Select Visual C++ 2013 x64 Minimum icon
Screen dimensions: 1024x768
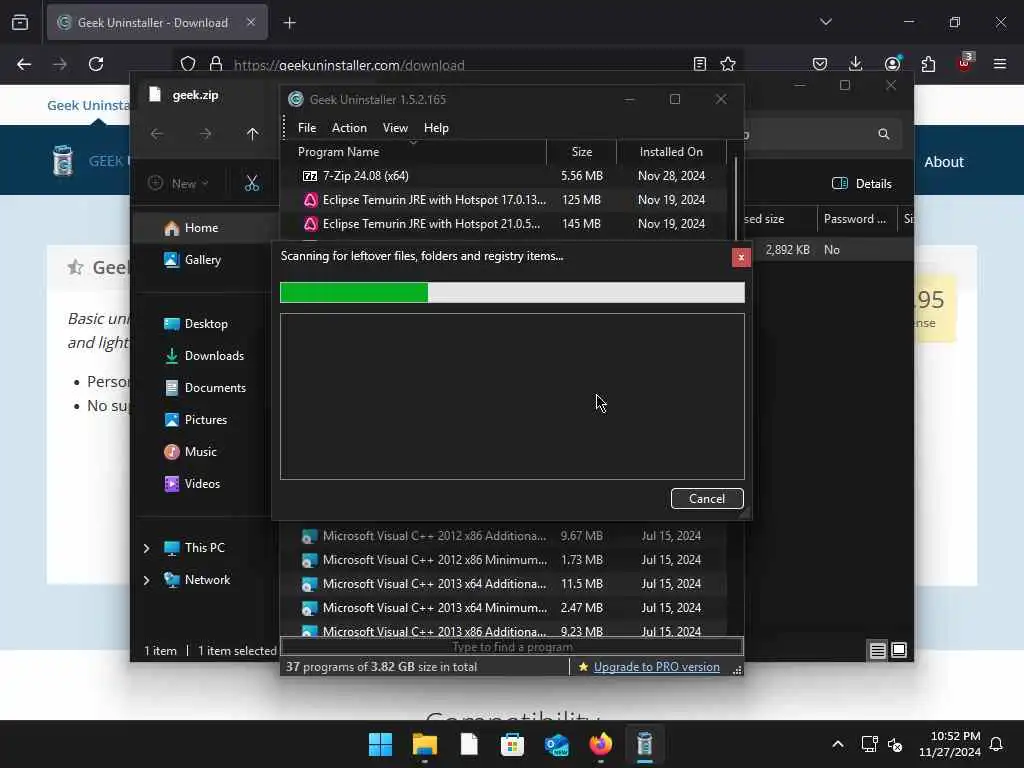coord(310,608)
